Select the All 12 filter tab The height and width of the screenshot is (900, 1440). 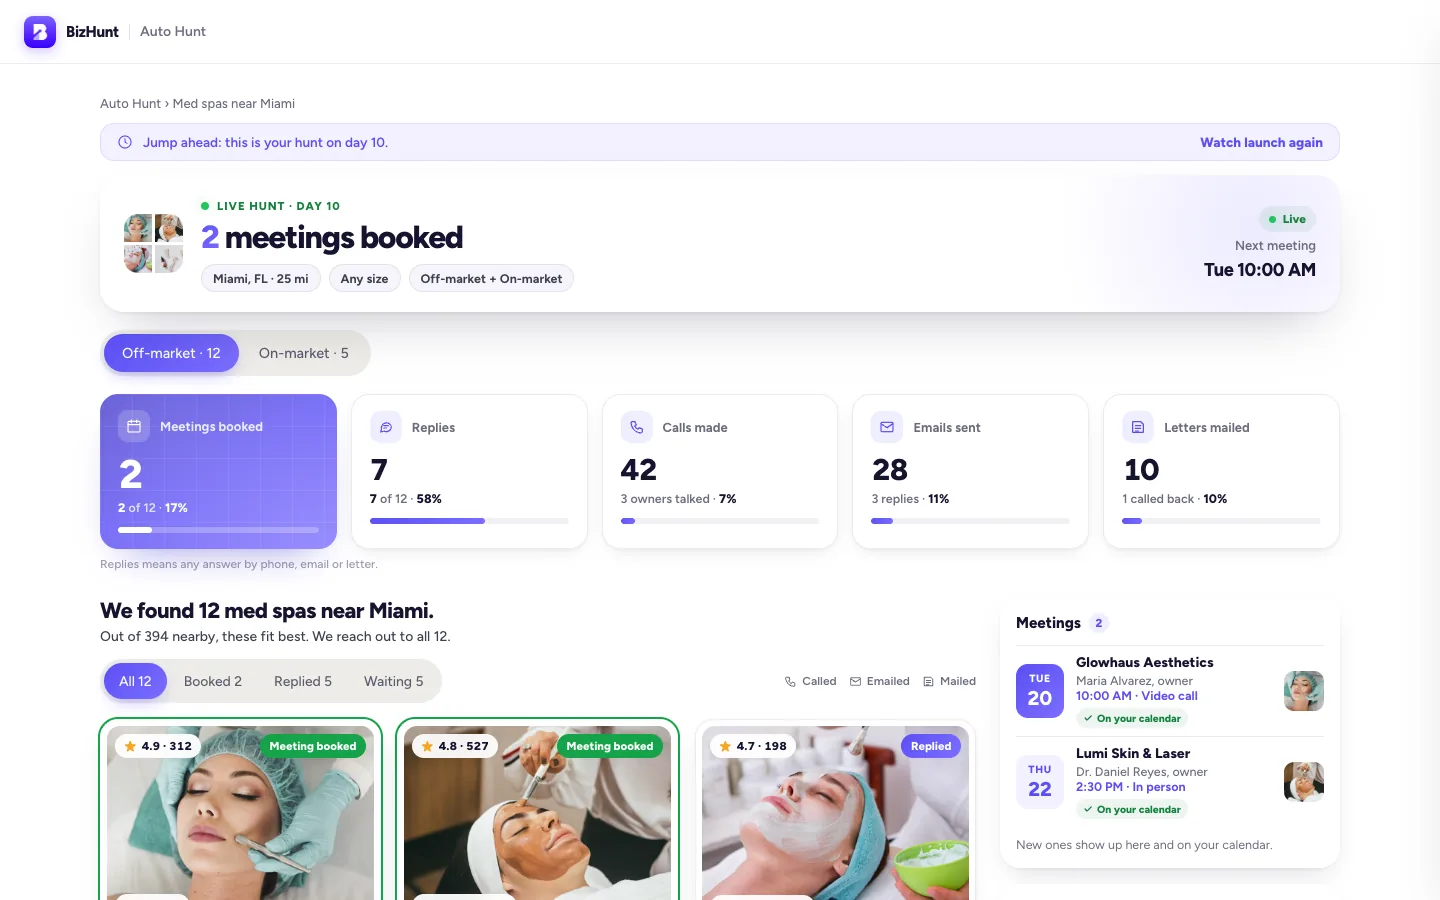(x=135, y=681)
